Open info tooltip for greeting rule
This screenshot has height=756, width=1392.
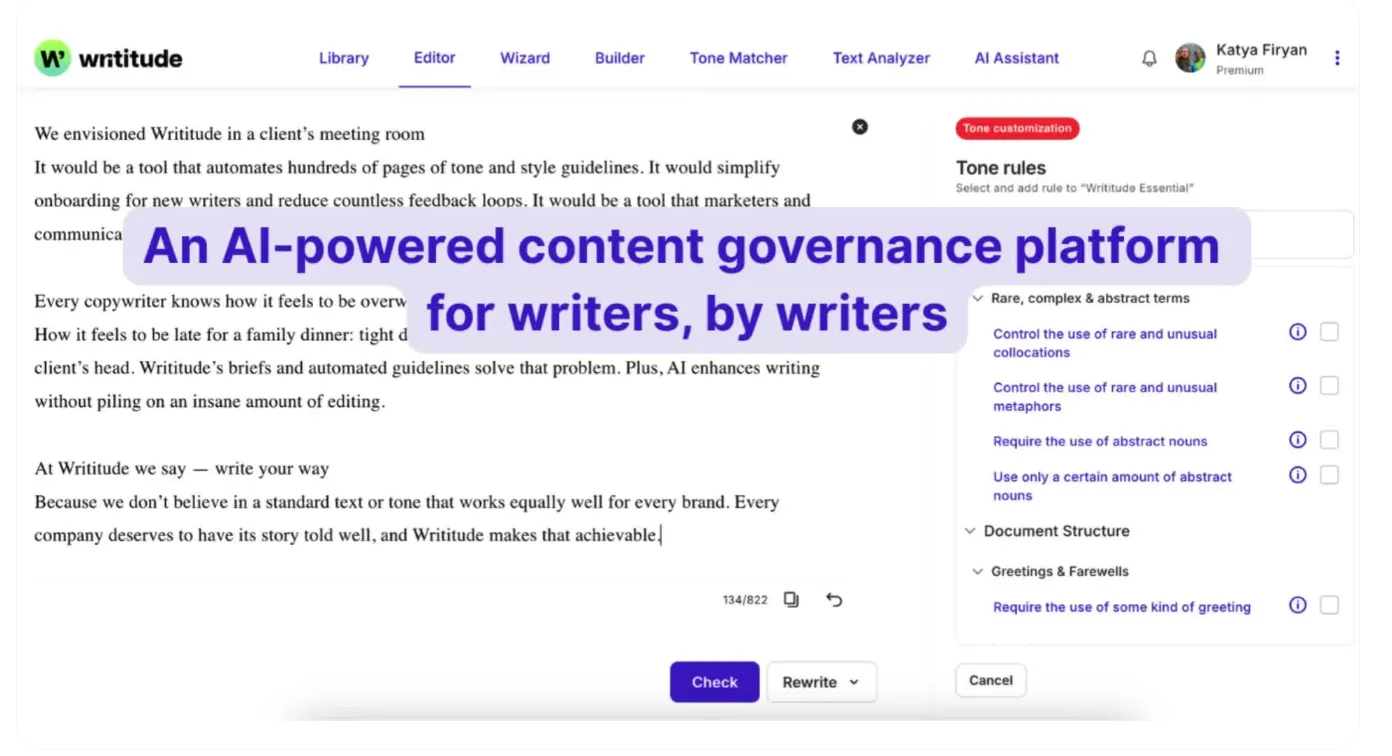click(1297, 605)
